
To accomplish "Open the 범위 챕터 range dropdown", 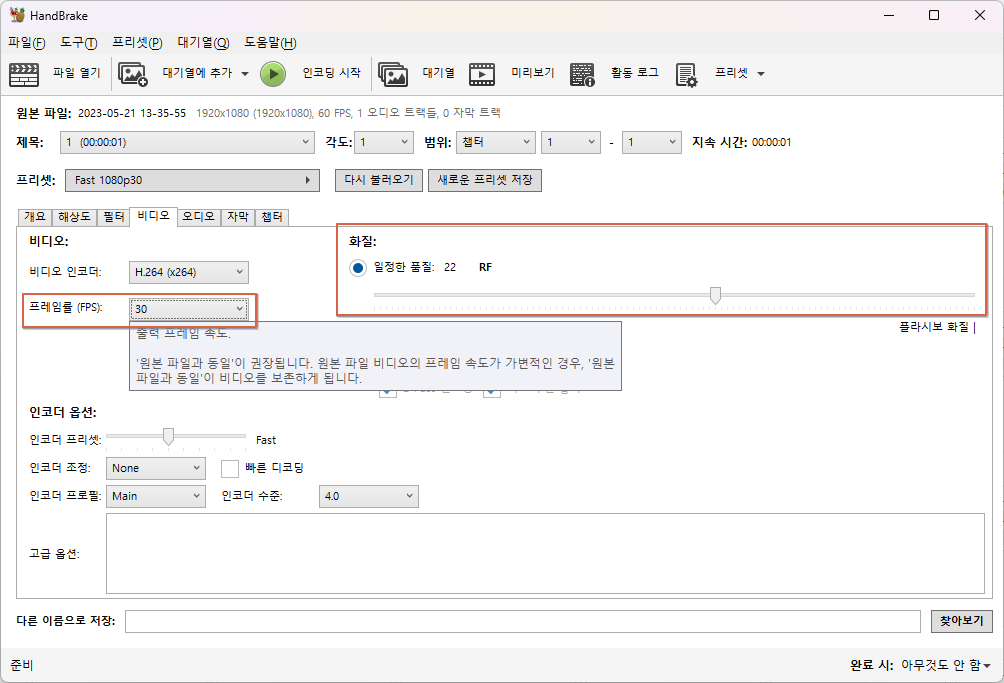I will click(496, 142).
